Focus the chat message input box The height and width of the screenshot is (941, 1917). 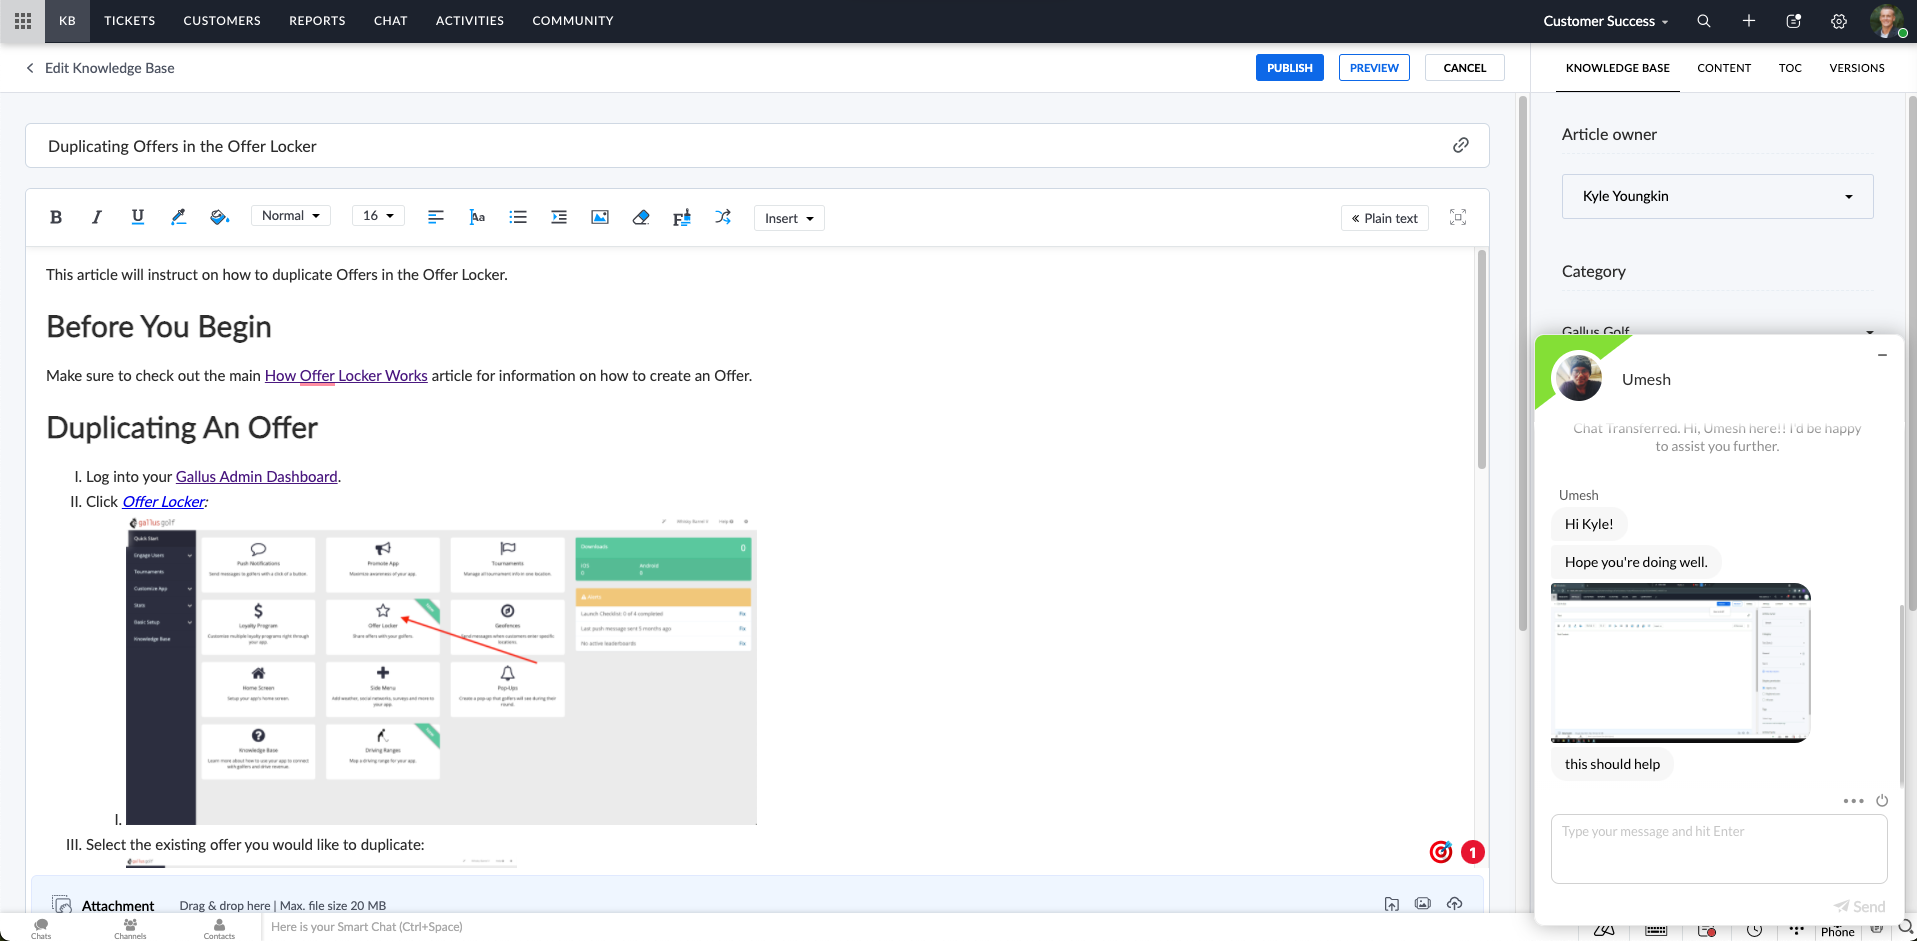tap(1719, 848)
